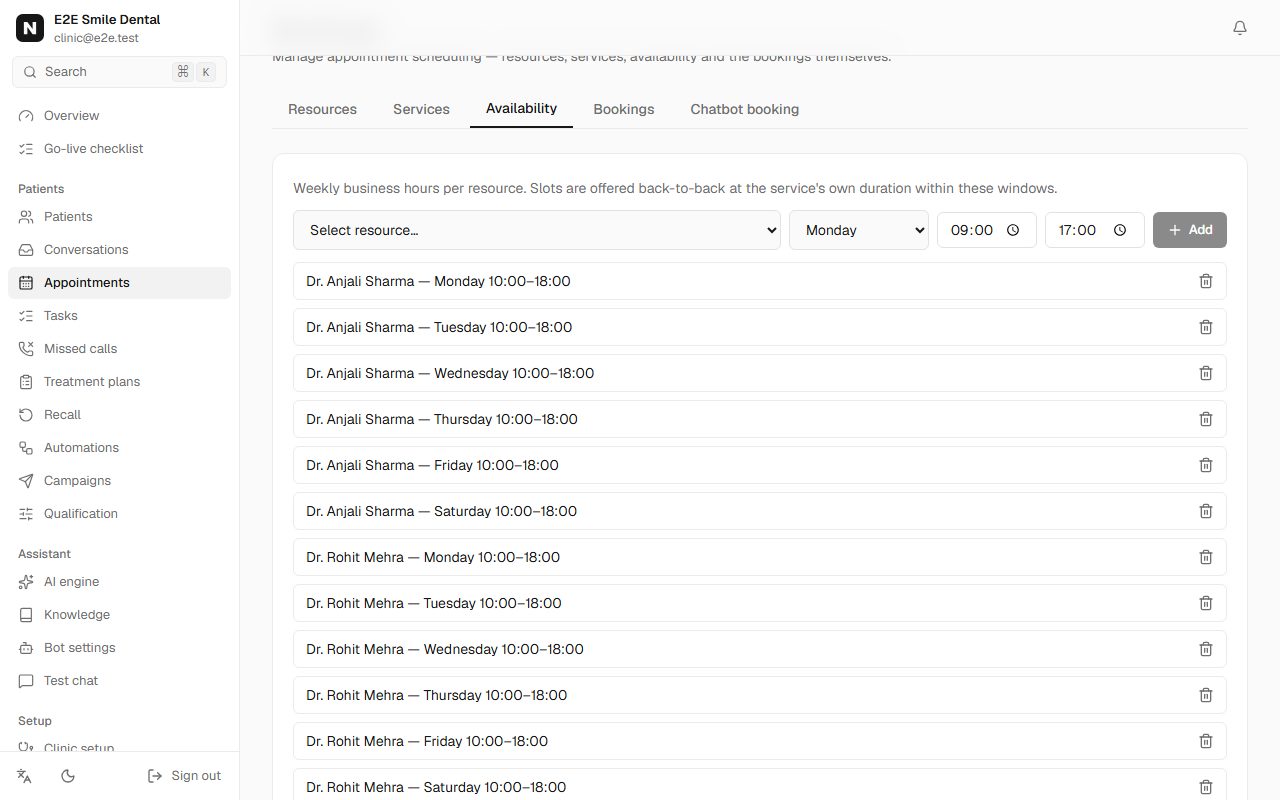The height and width of the screenshot is (800, 1280).
Task: Remove Dr. Rohit Mehra Wednesday slot
Action: tap(1206, 649)
